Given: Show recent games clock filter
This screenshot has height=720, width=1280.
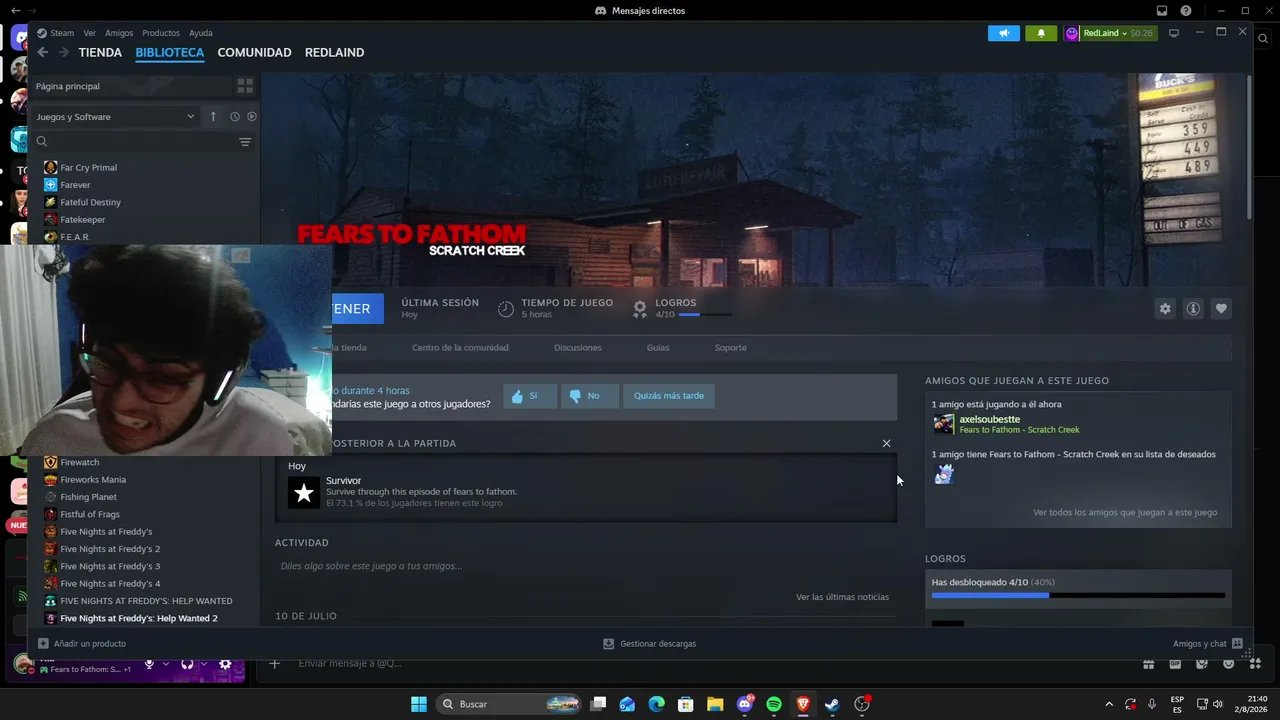Looking at the screenshot, I should coord(235,117).
